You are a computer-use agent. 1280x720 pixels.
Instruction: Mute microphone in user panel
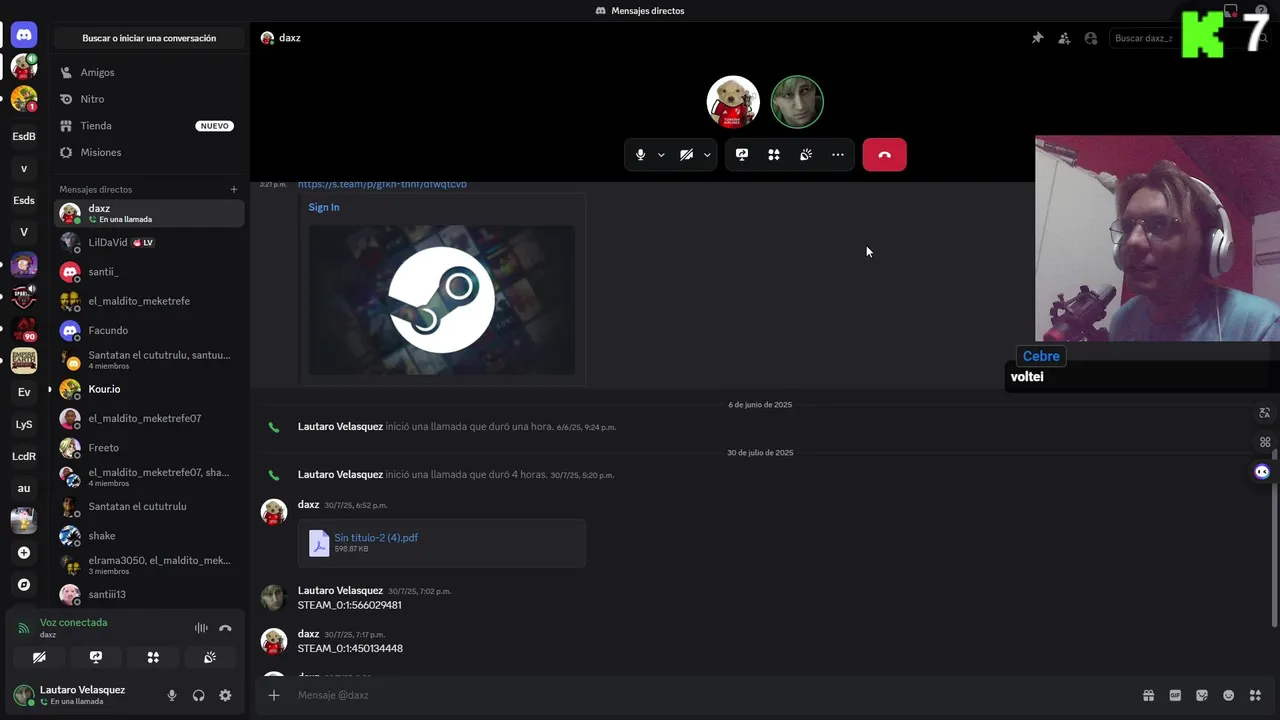pyautogui.click(x=172, y=695)
